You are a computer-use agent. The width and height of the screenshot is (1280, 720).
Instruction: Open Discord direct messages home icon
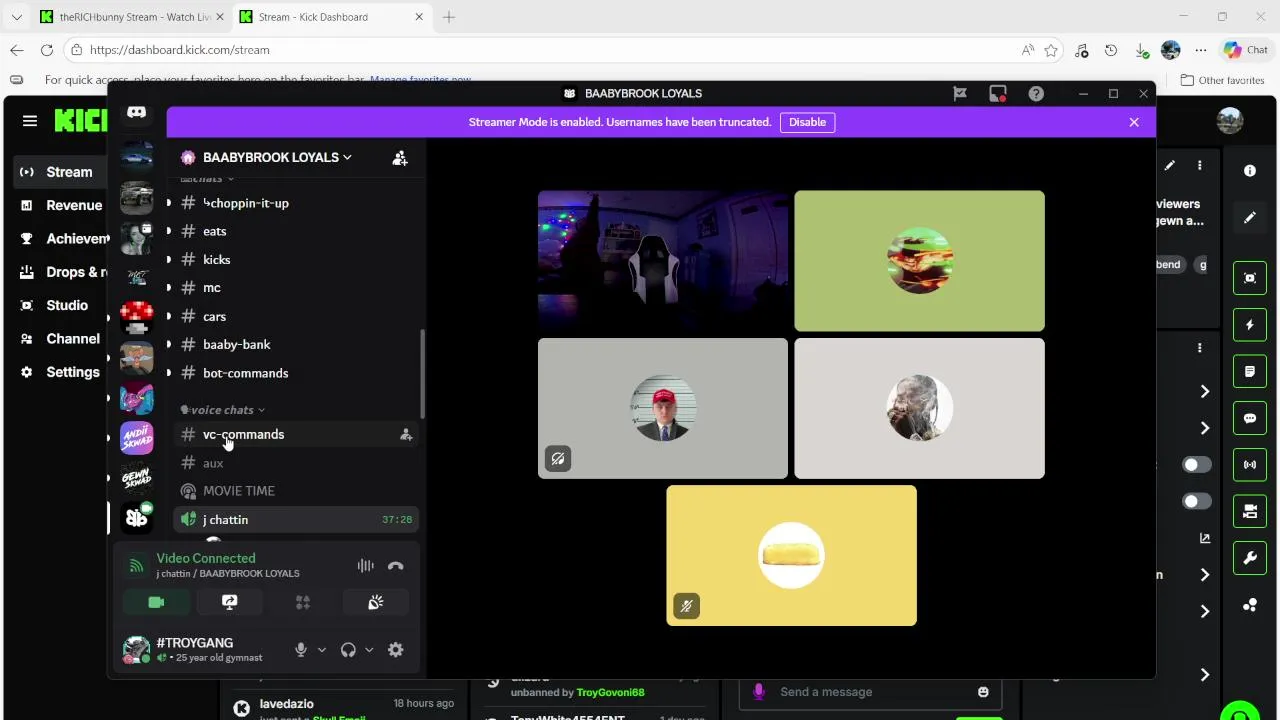(137, 113)
